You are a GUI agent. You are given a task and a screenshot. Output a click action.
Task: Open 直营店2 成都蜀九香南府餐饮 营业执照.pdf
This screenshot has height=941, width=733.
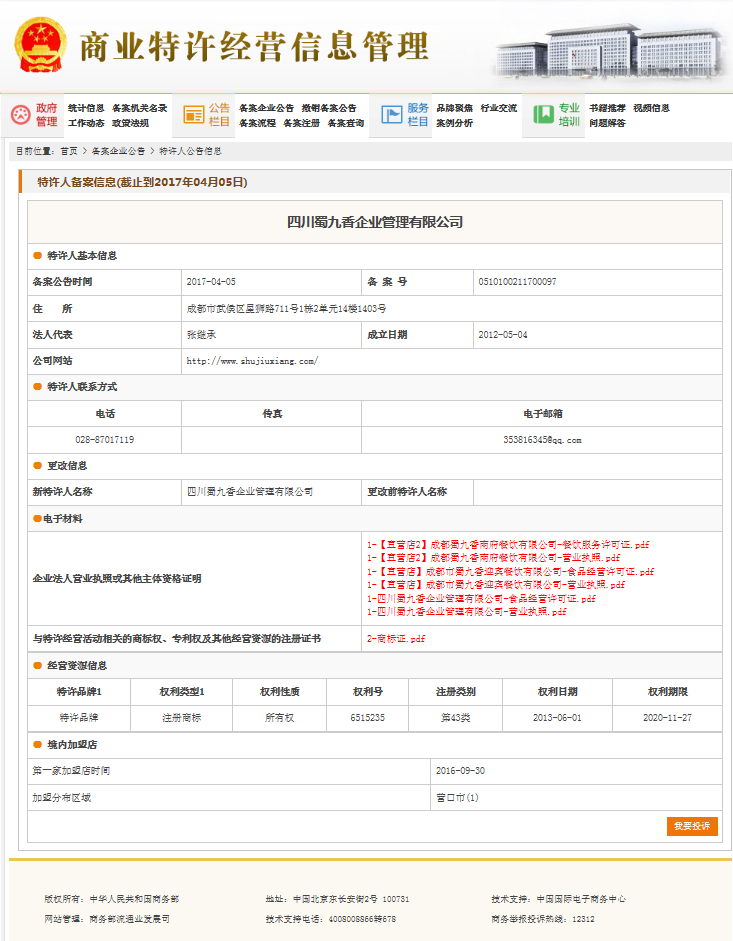click(x=493, y=558)
